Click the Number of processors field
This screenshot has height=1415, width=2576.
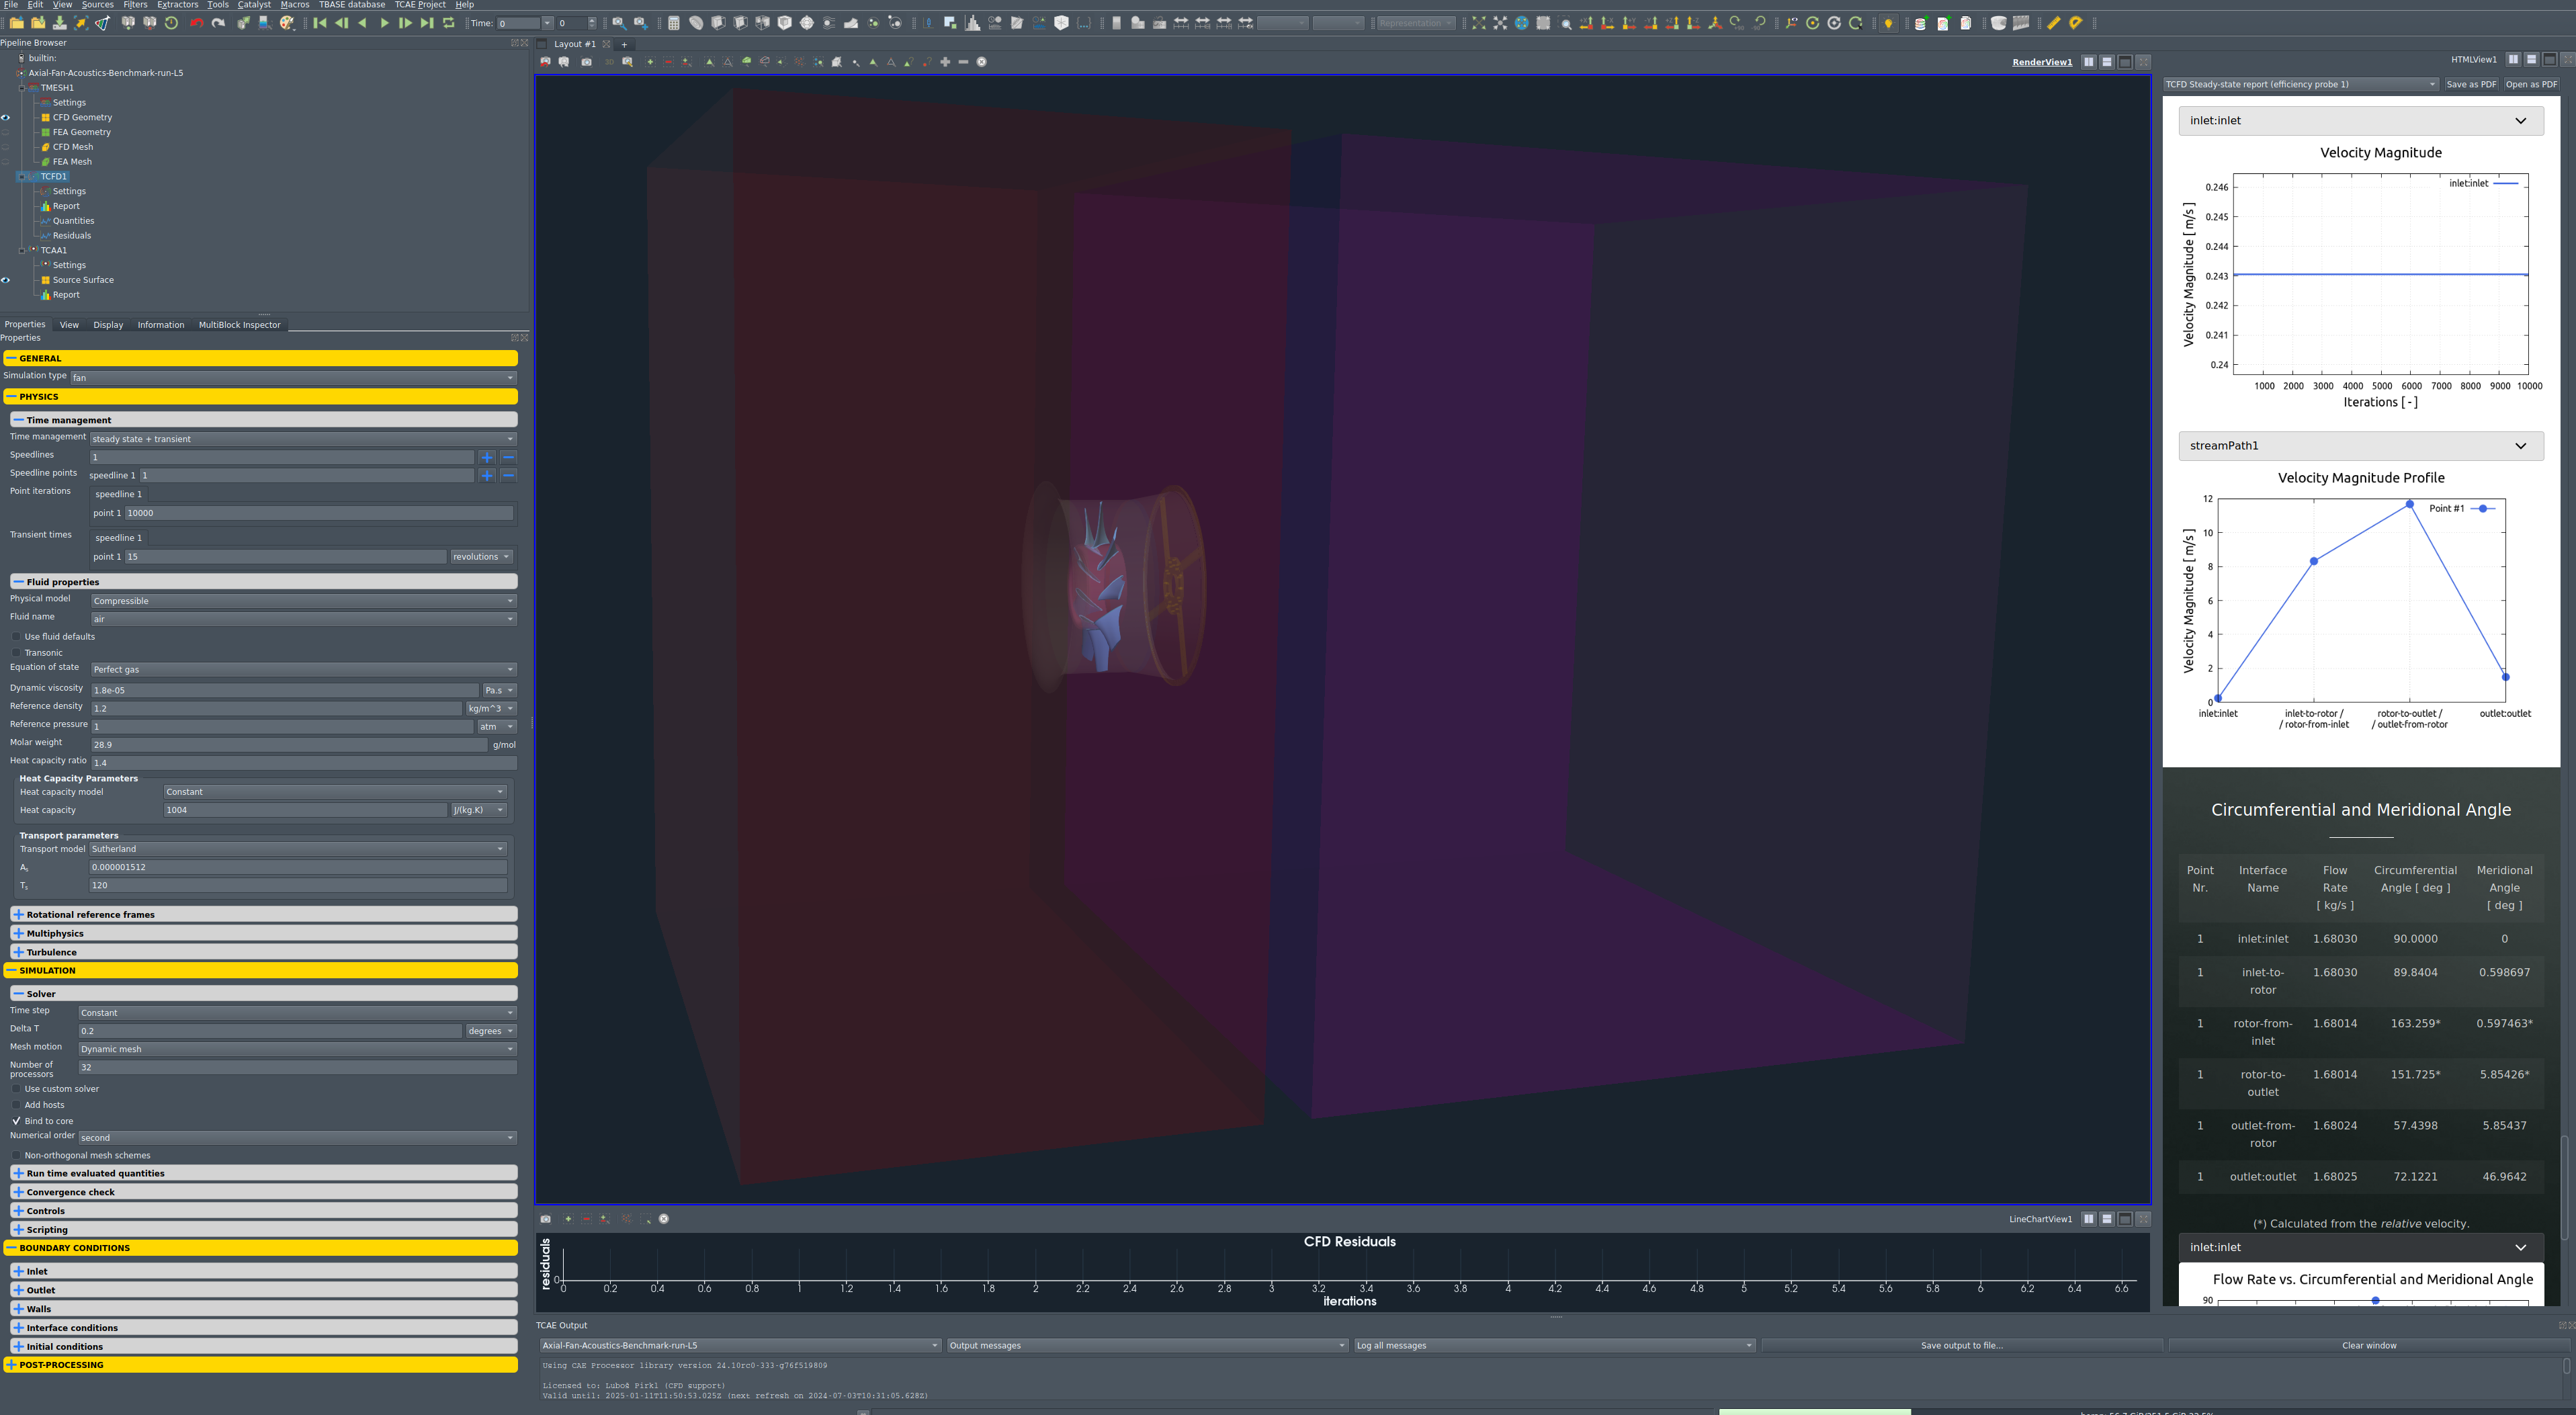point(298,1067)
